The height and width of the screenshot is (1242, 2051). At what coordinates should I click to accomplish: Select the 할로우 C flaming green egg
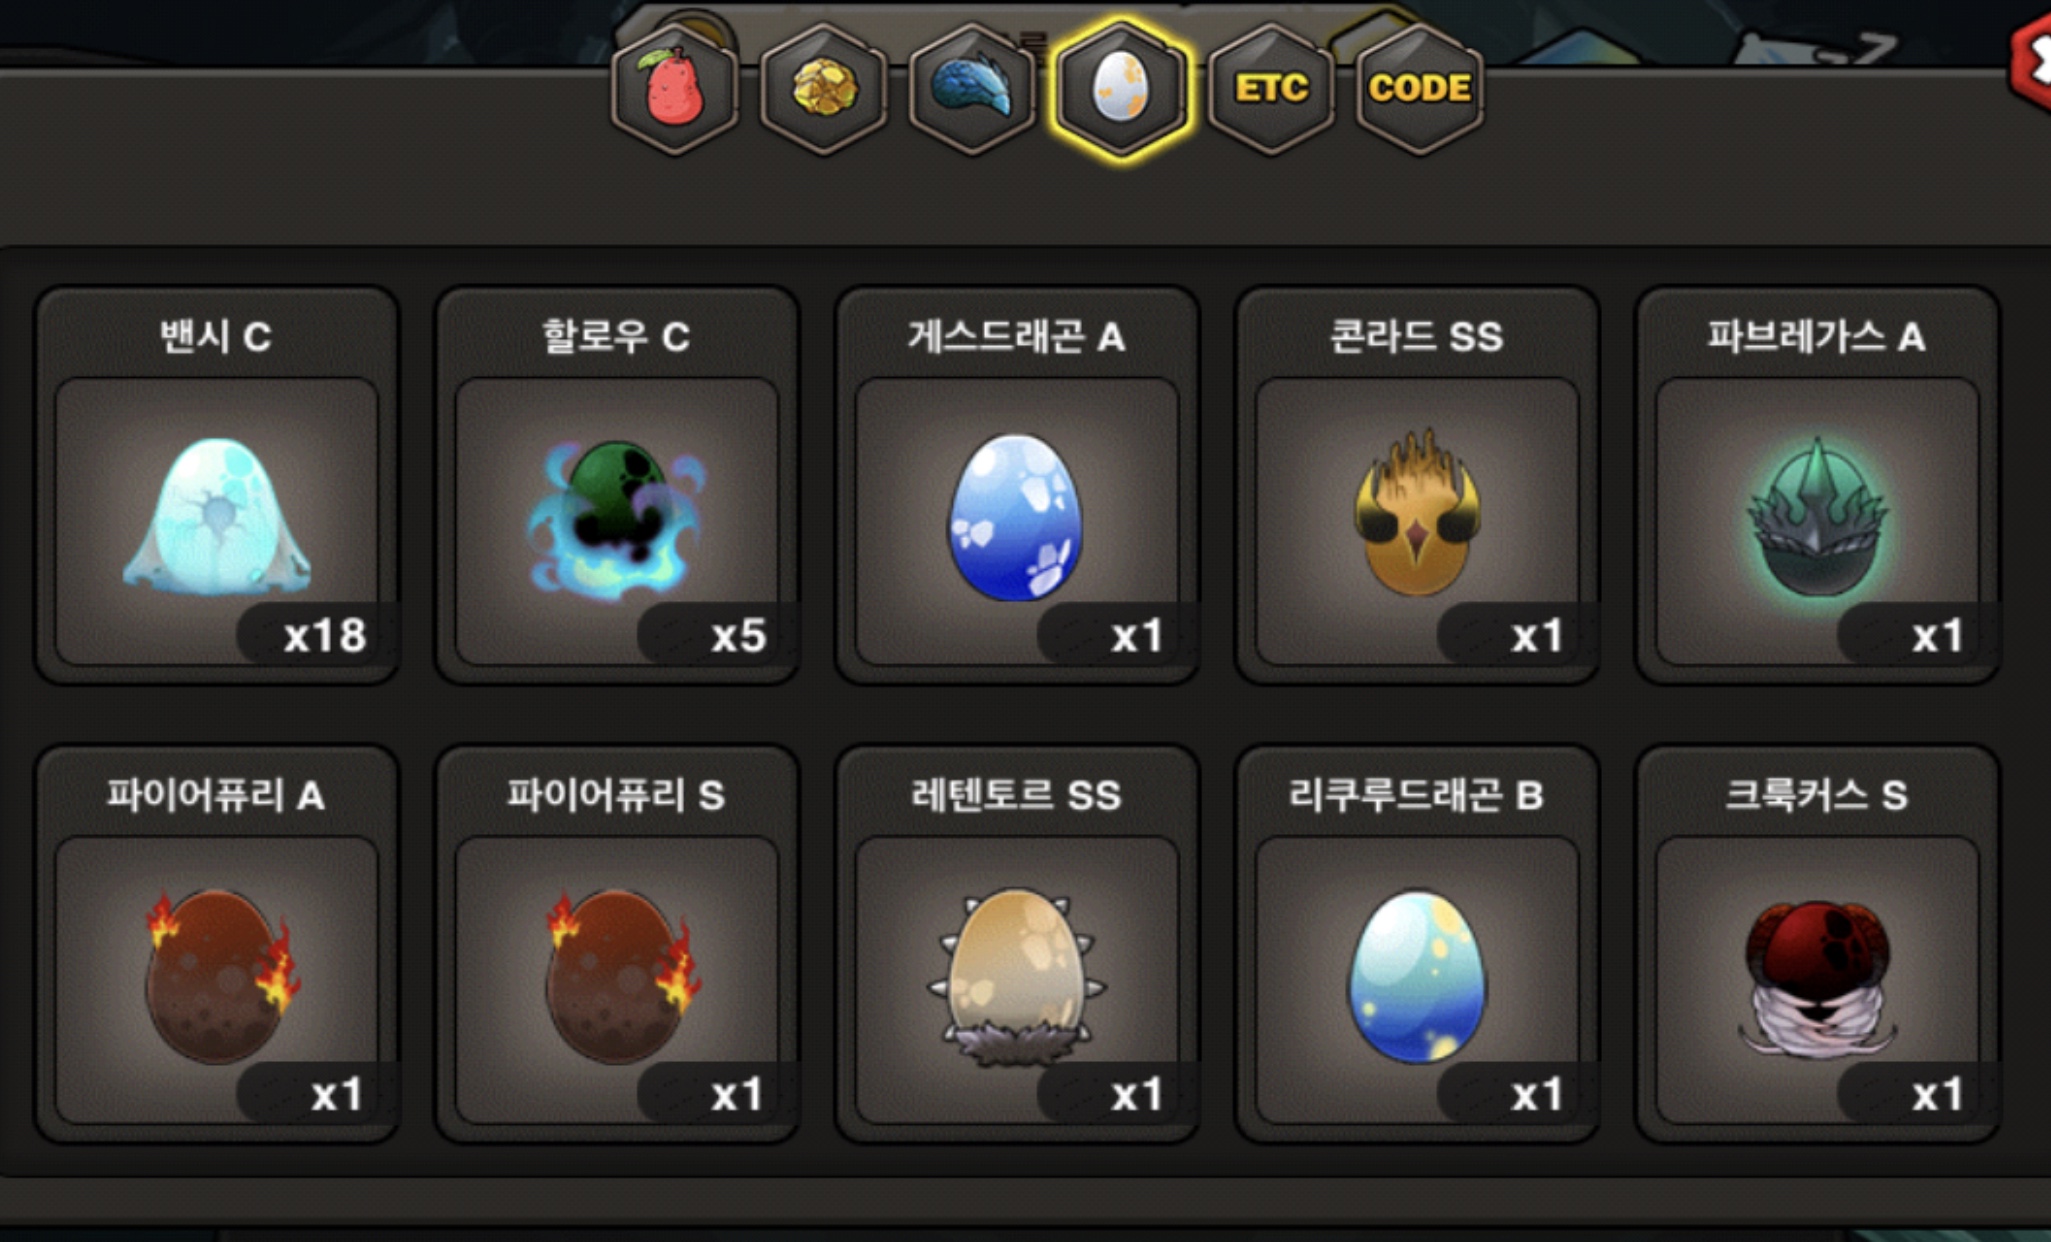tap(617, 485)
